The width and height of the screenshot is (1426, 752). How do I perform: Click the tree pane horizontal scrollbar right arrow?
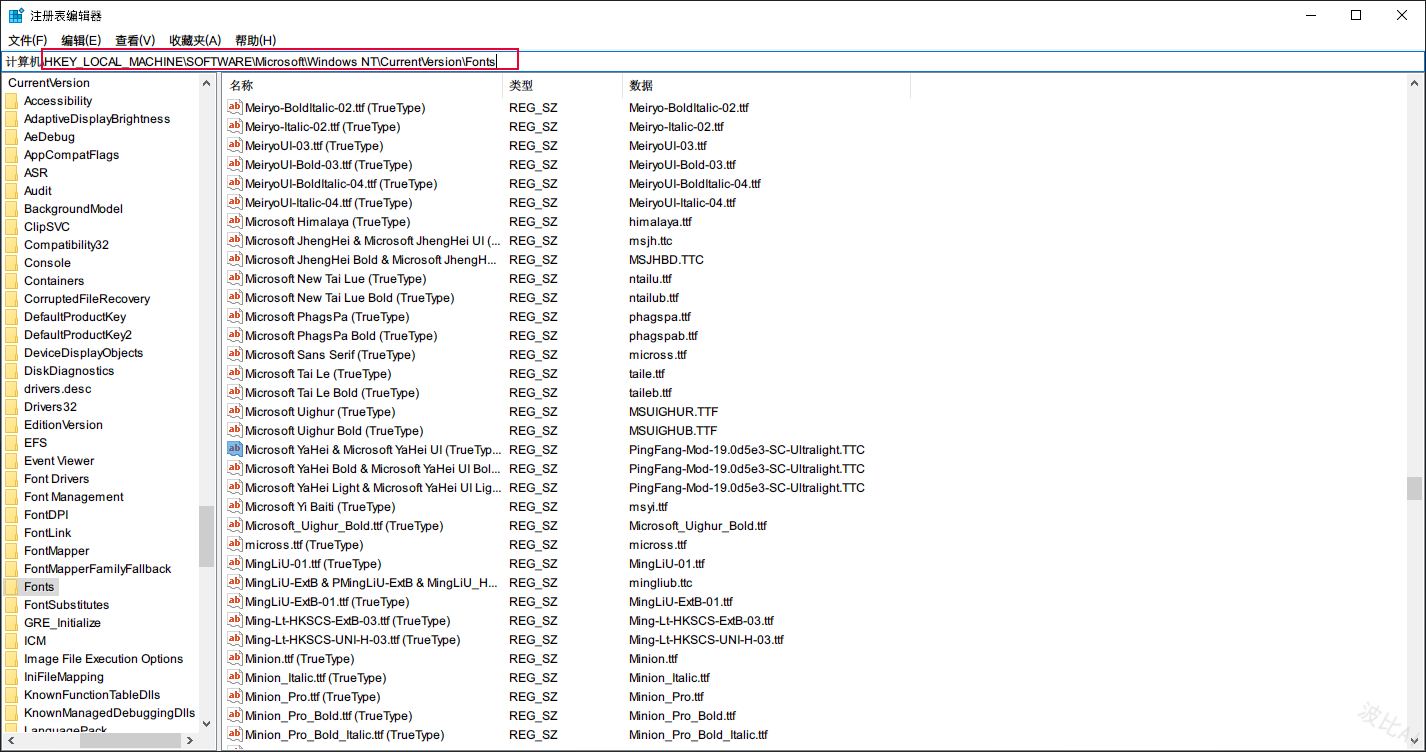pos(189,741)
